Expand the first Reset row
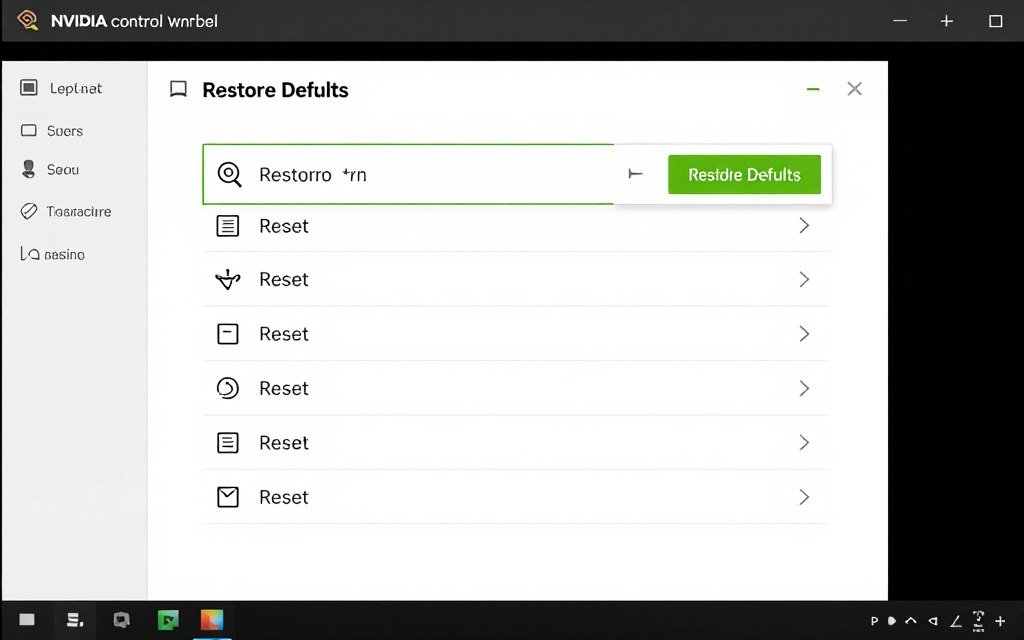 [x=804, y=225]
